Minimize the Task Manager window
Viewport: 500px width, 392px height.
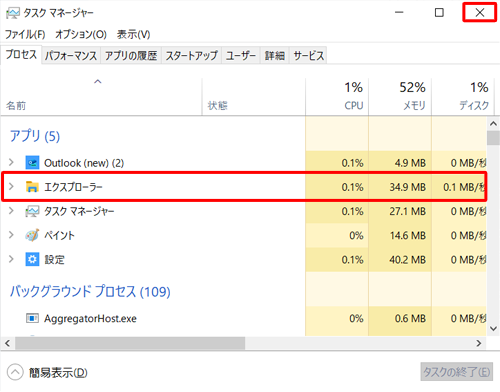[399, 13]
